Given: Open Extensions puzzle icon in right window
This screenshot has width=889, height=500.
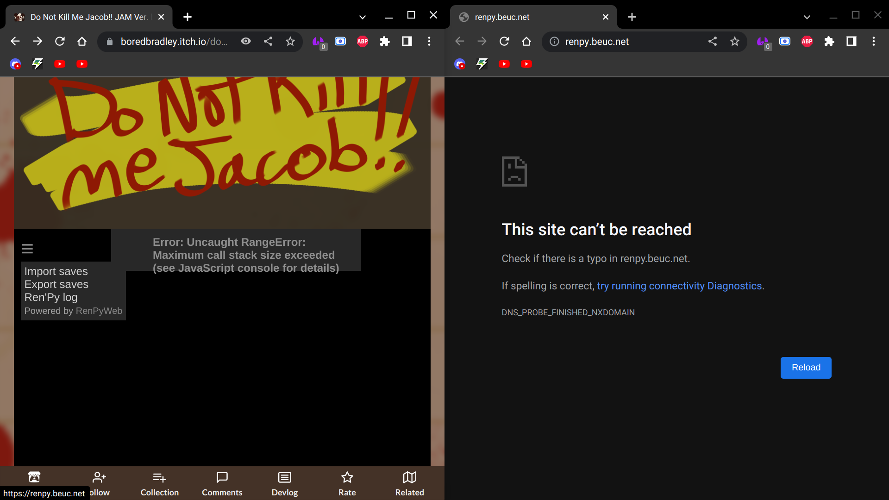Looking at the screenshot, I should click(829, 41).
